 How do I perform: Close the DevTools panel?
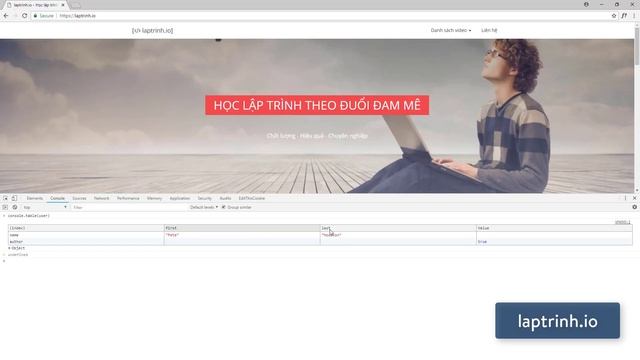(634, 198)
